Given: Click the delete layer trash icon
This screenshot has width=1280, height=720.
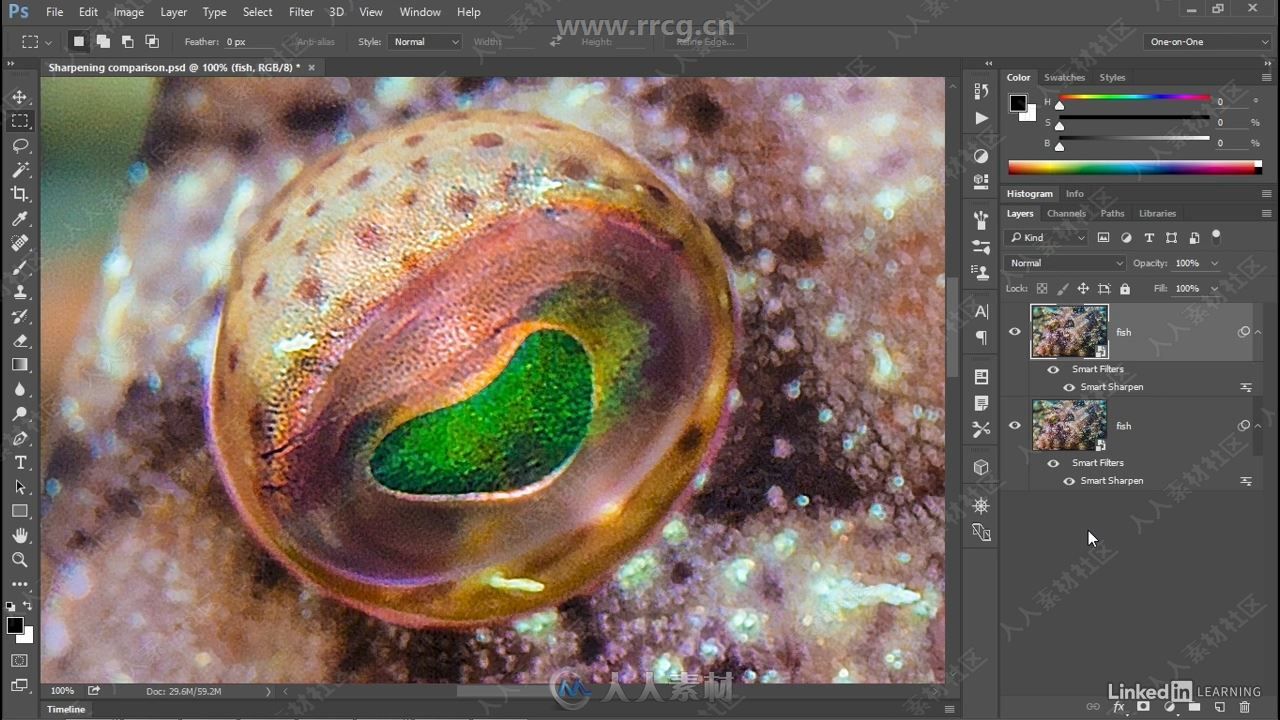Looking at the screenshot, I should pos(1245,707).
